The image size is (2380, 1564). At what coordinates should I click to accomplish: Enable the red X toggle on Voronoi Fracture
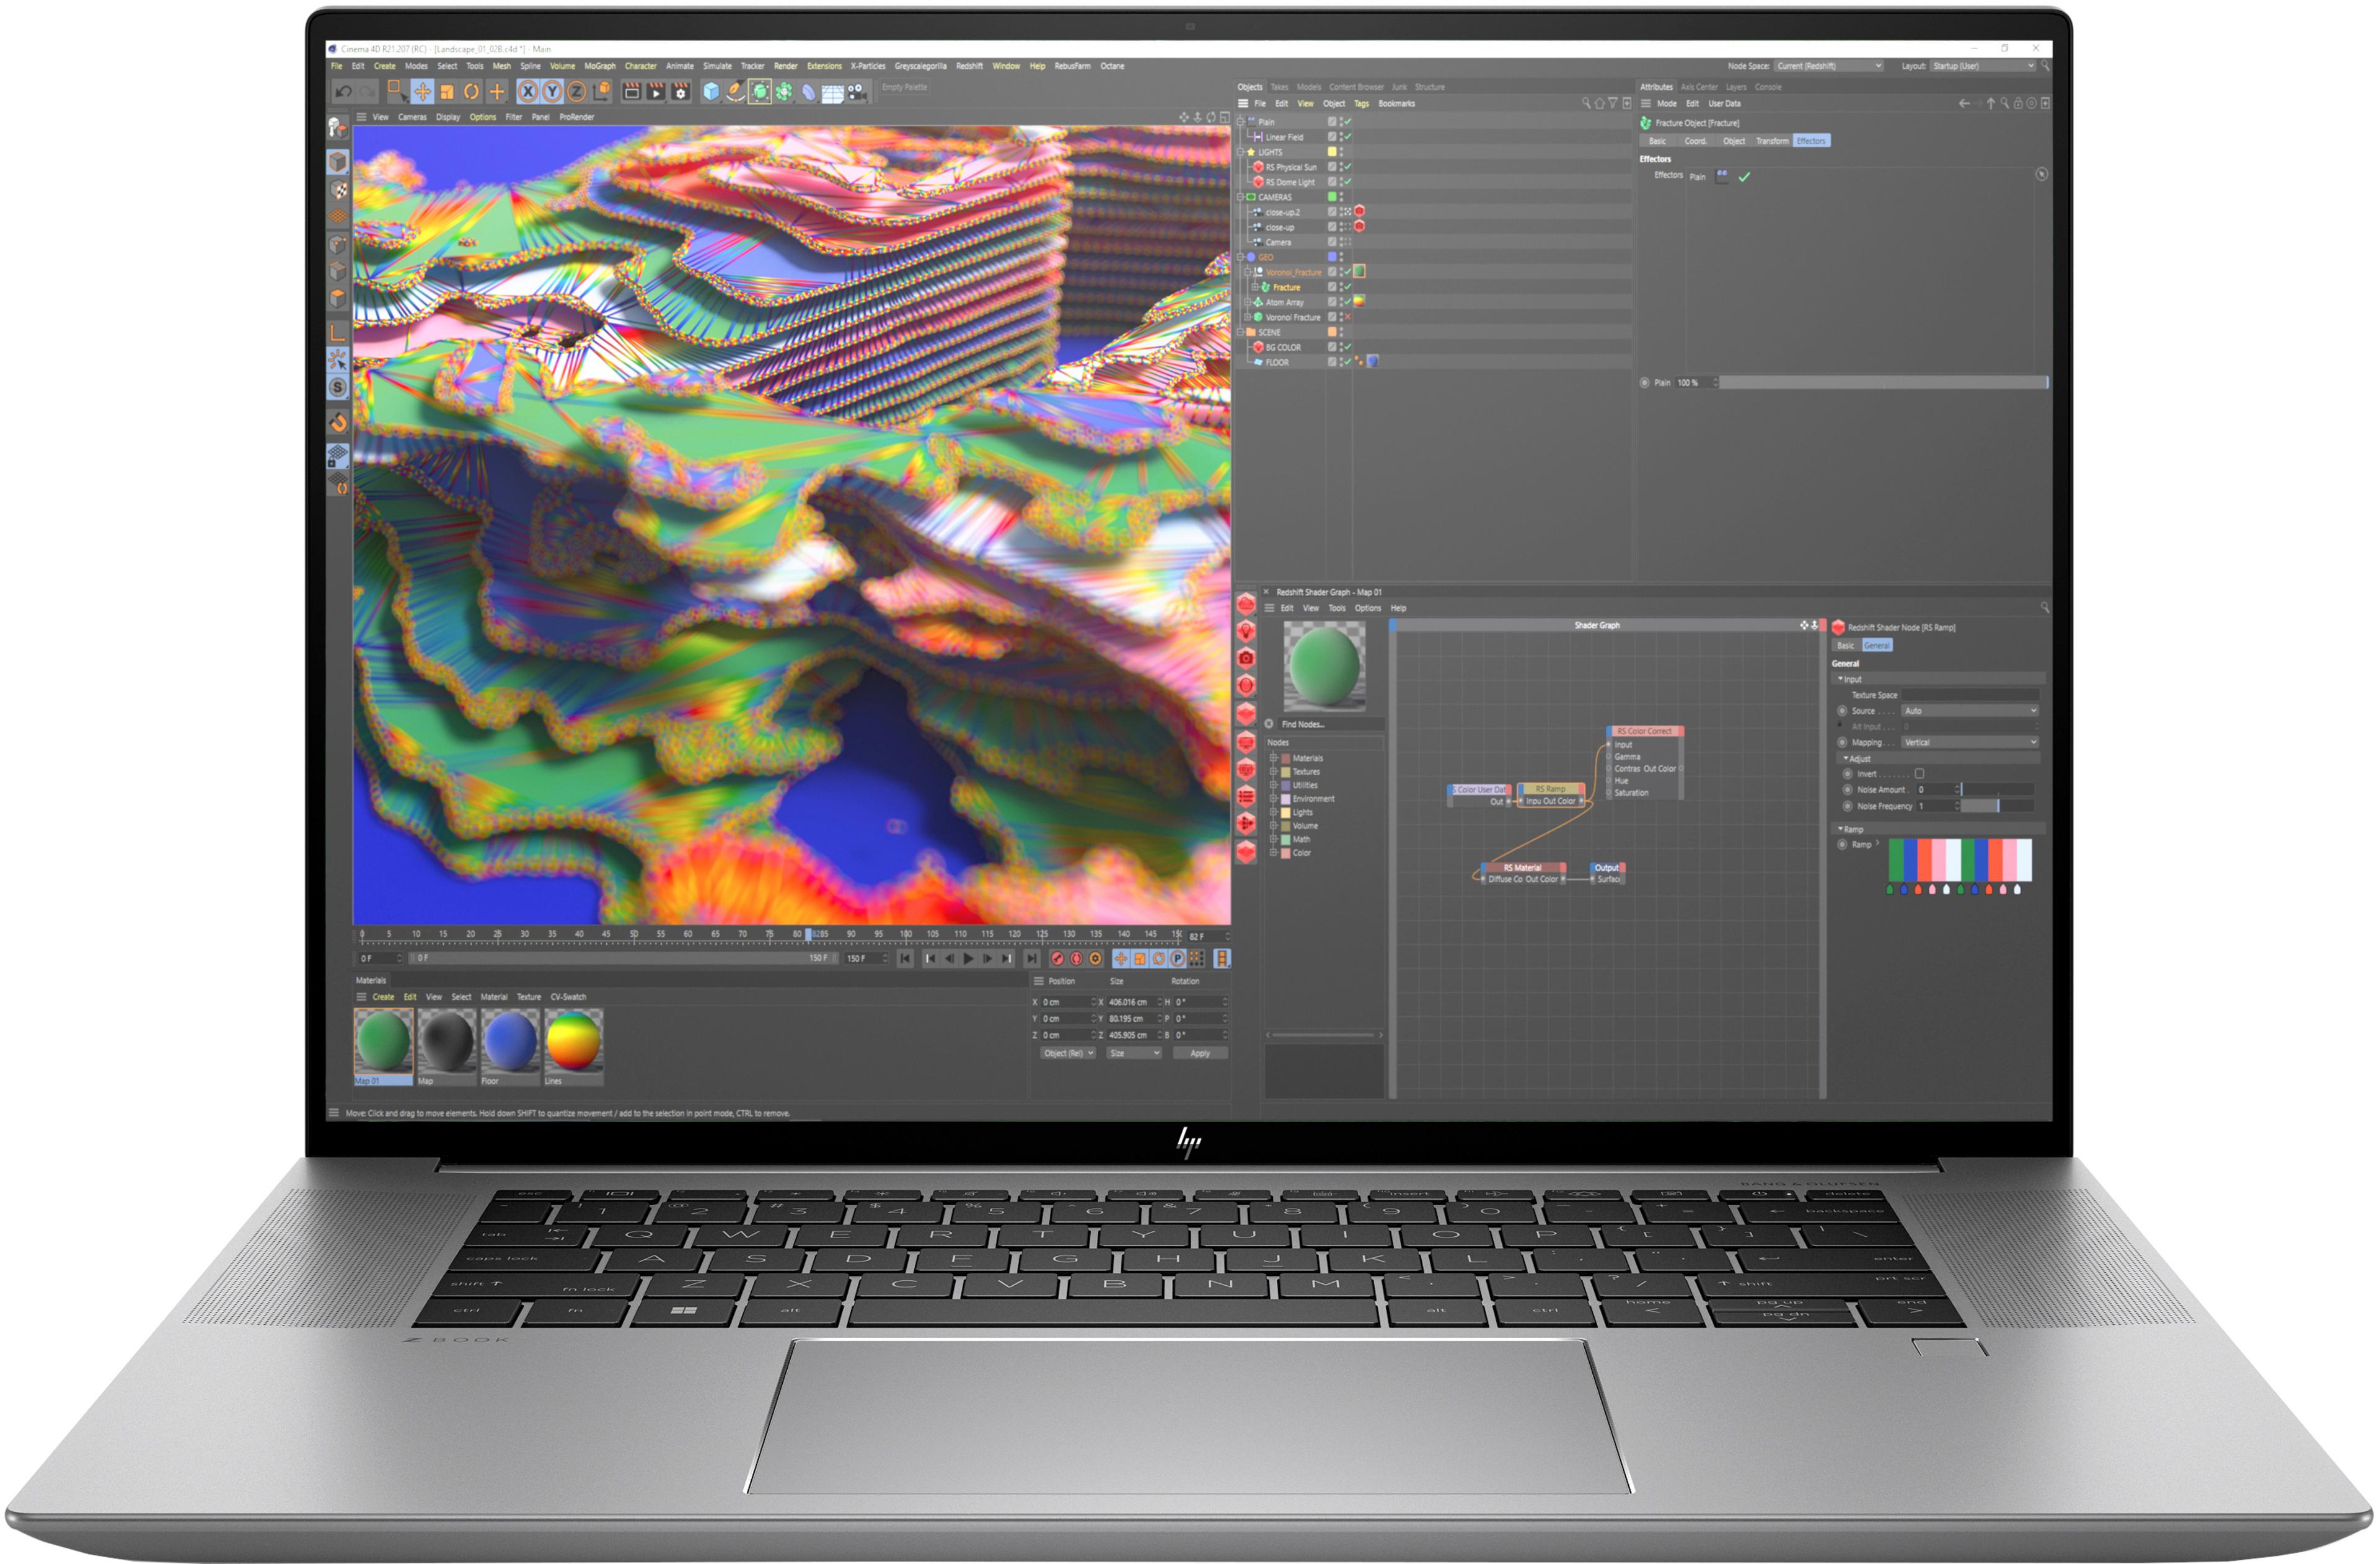1348,317
